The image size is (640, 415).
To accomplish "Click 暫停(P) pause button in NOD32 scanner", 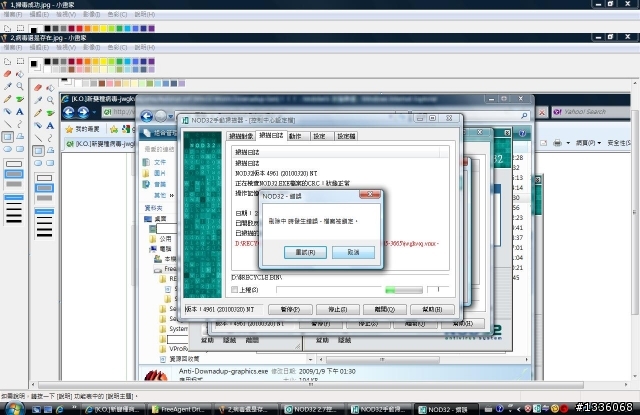I will (290, 310).
